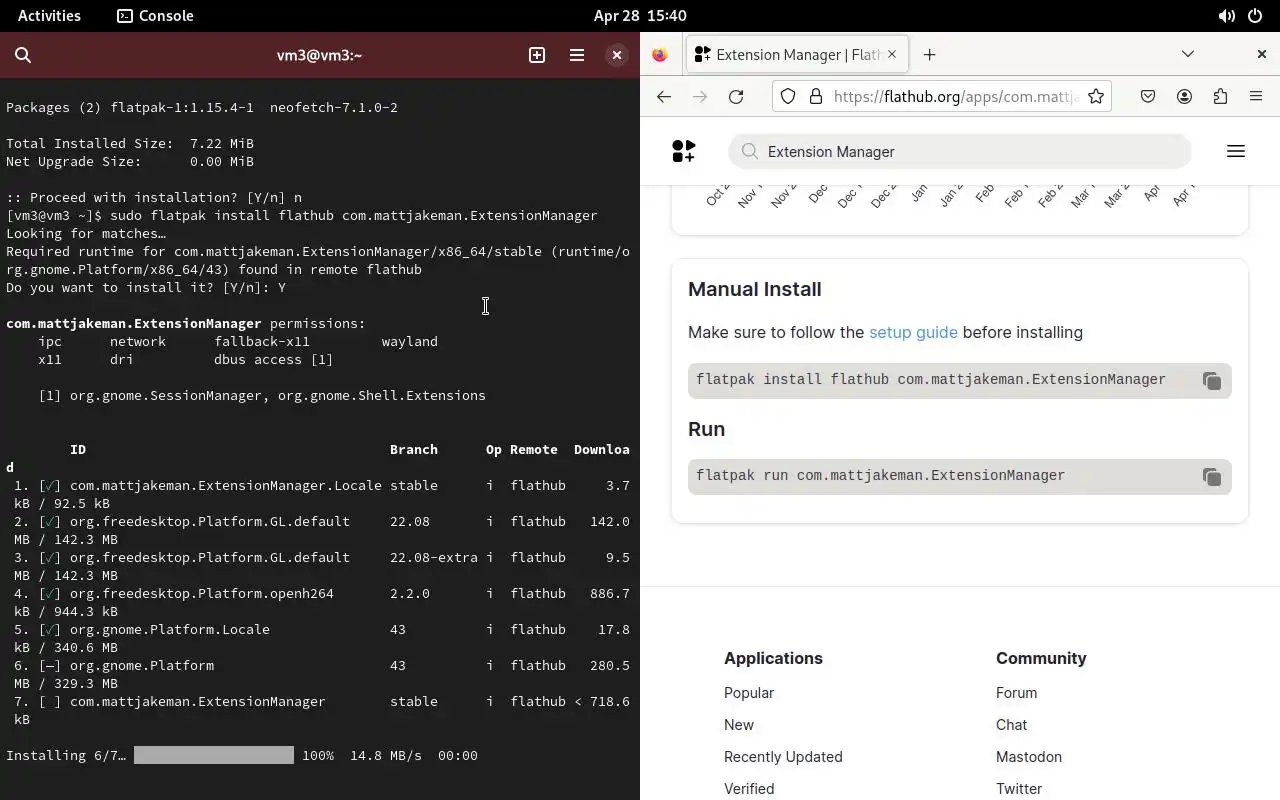Open the Popular applications link
Image resolution: width=1280 pixels, height=800 pixels.
[x=749, y=693]
